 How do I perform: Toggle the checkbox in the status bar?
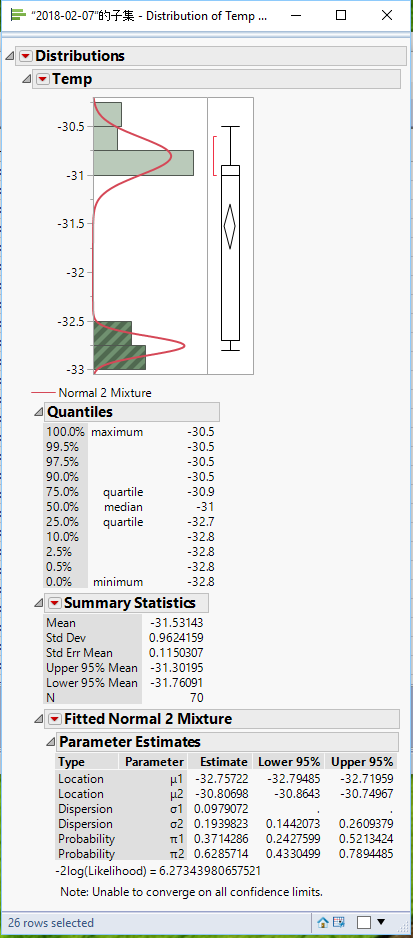click(363, 922)
